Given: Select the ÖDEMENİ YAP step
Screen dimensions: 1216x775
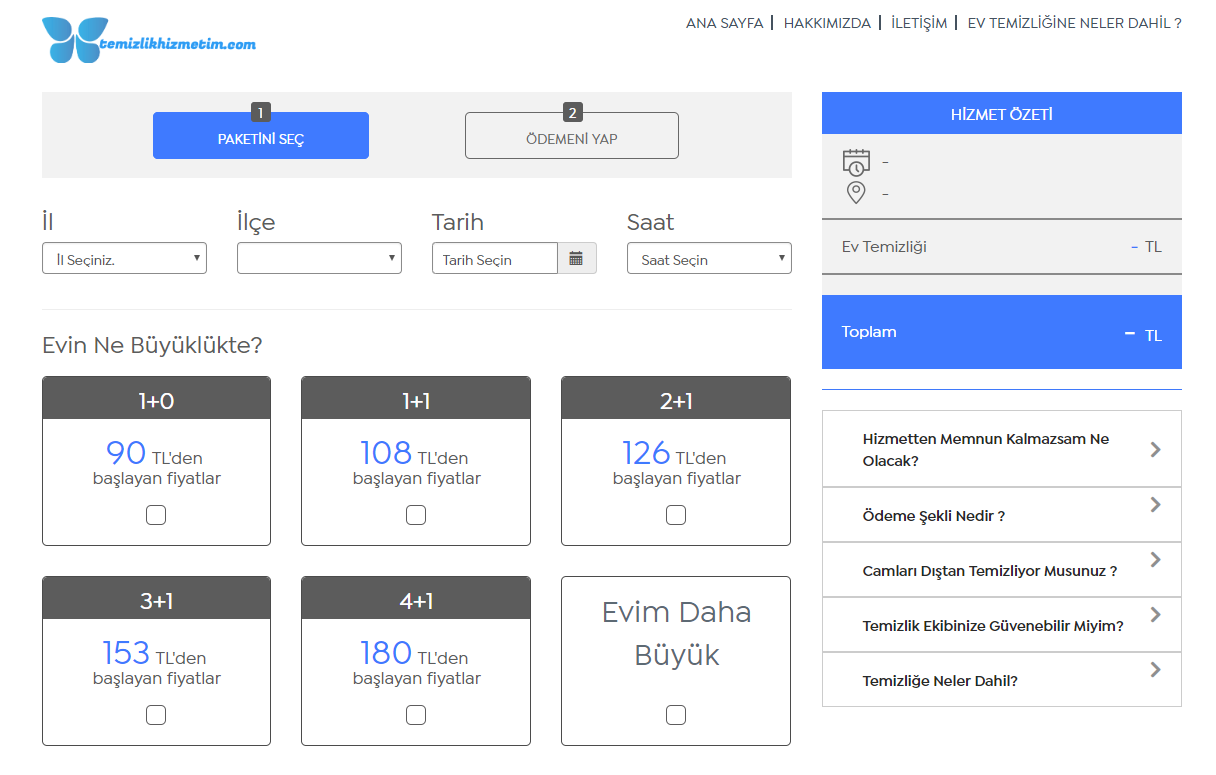Looking at the screenshot, I should pos(572,135).
